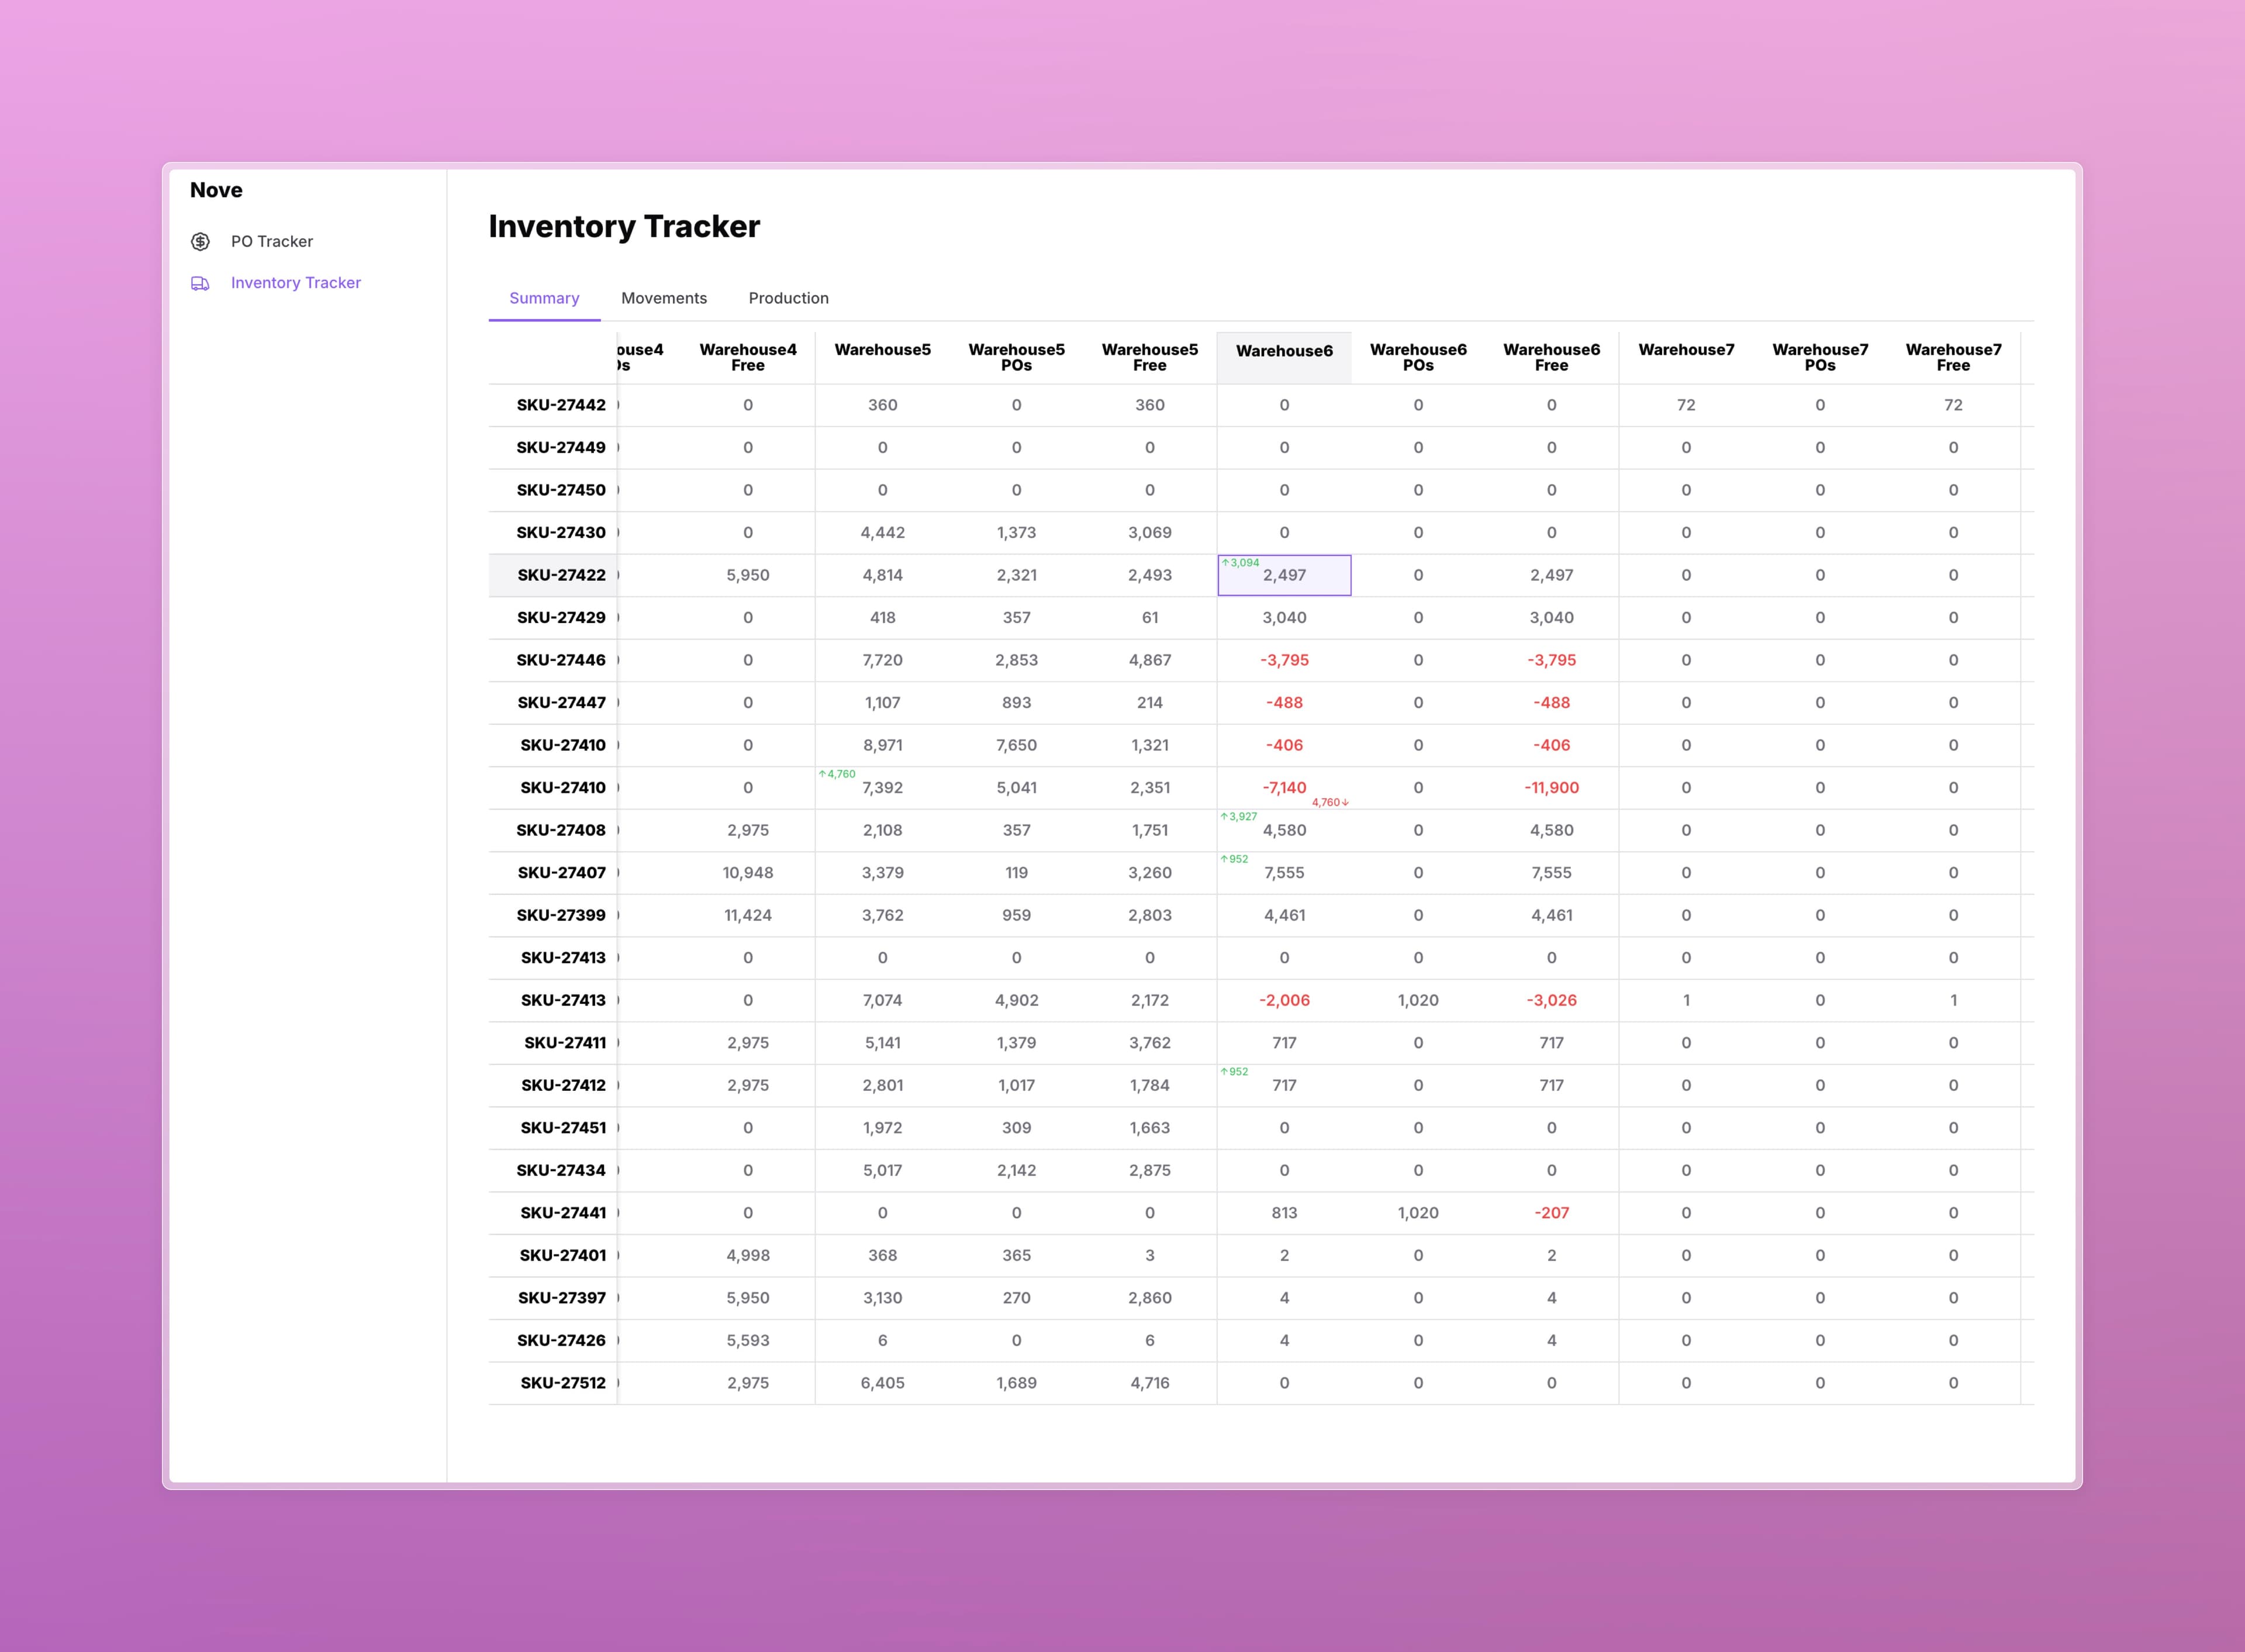Select the SKU-27422 row label
2245x1652 pixels.
[x=561, y=575]
